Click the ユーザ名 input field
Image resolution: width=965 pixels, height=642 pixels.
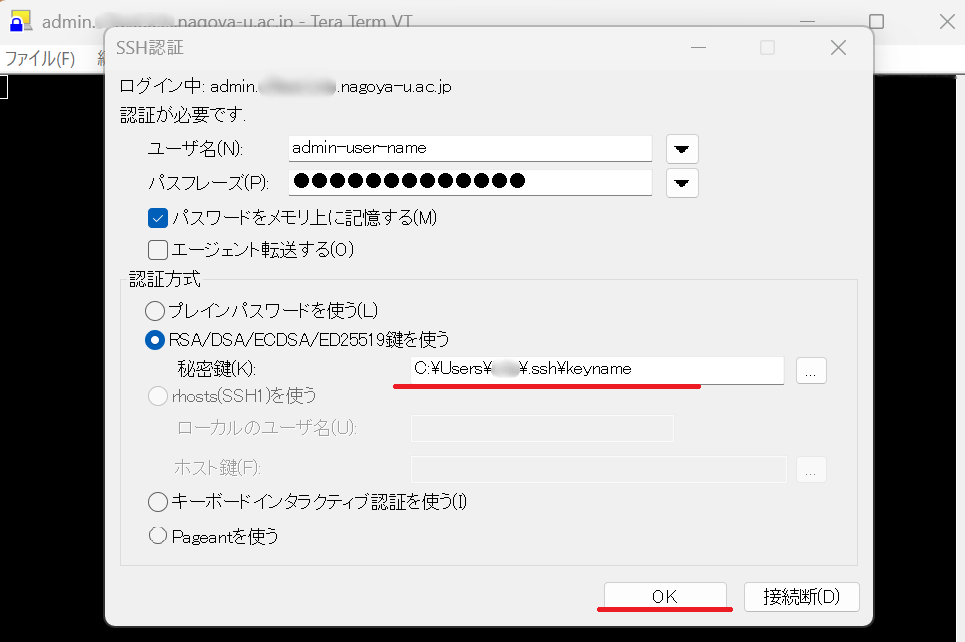[x=470, y=148]
